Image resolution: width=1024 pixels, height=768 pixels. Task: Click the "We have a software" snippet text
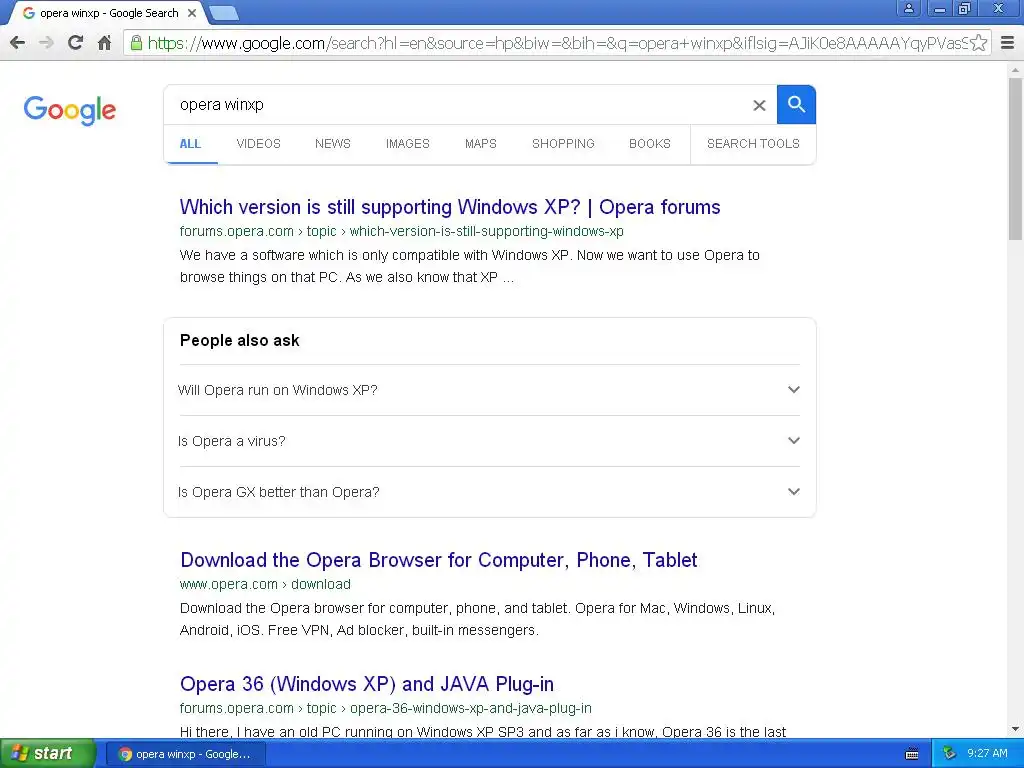pos(470,266)
